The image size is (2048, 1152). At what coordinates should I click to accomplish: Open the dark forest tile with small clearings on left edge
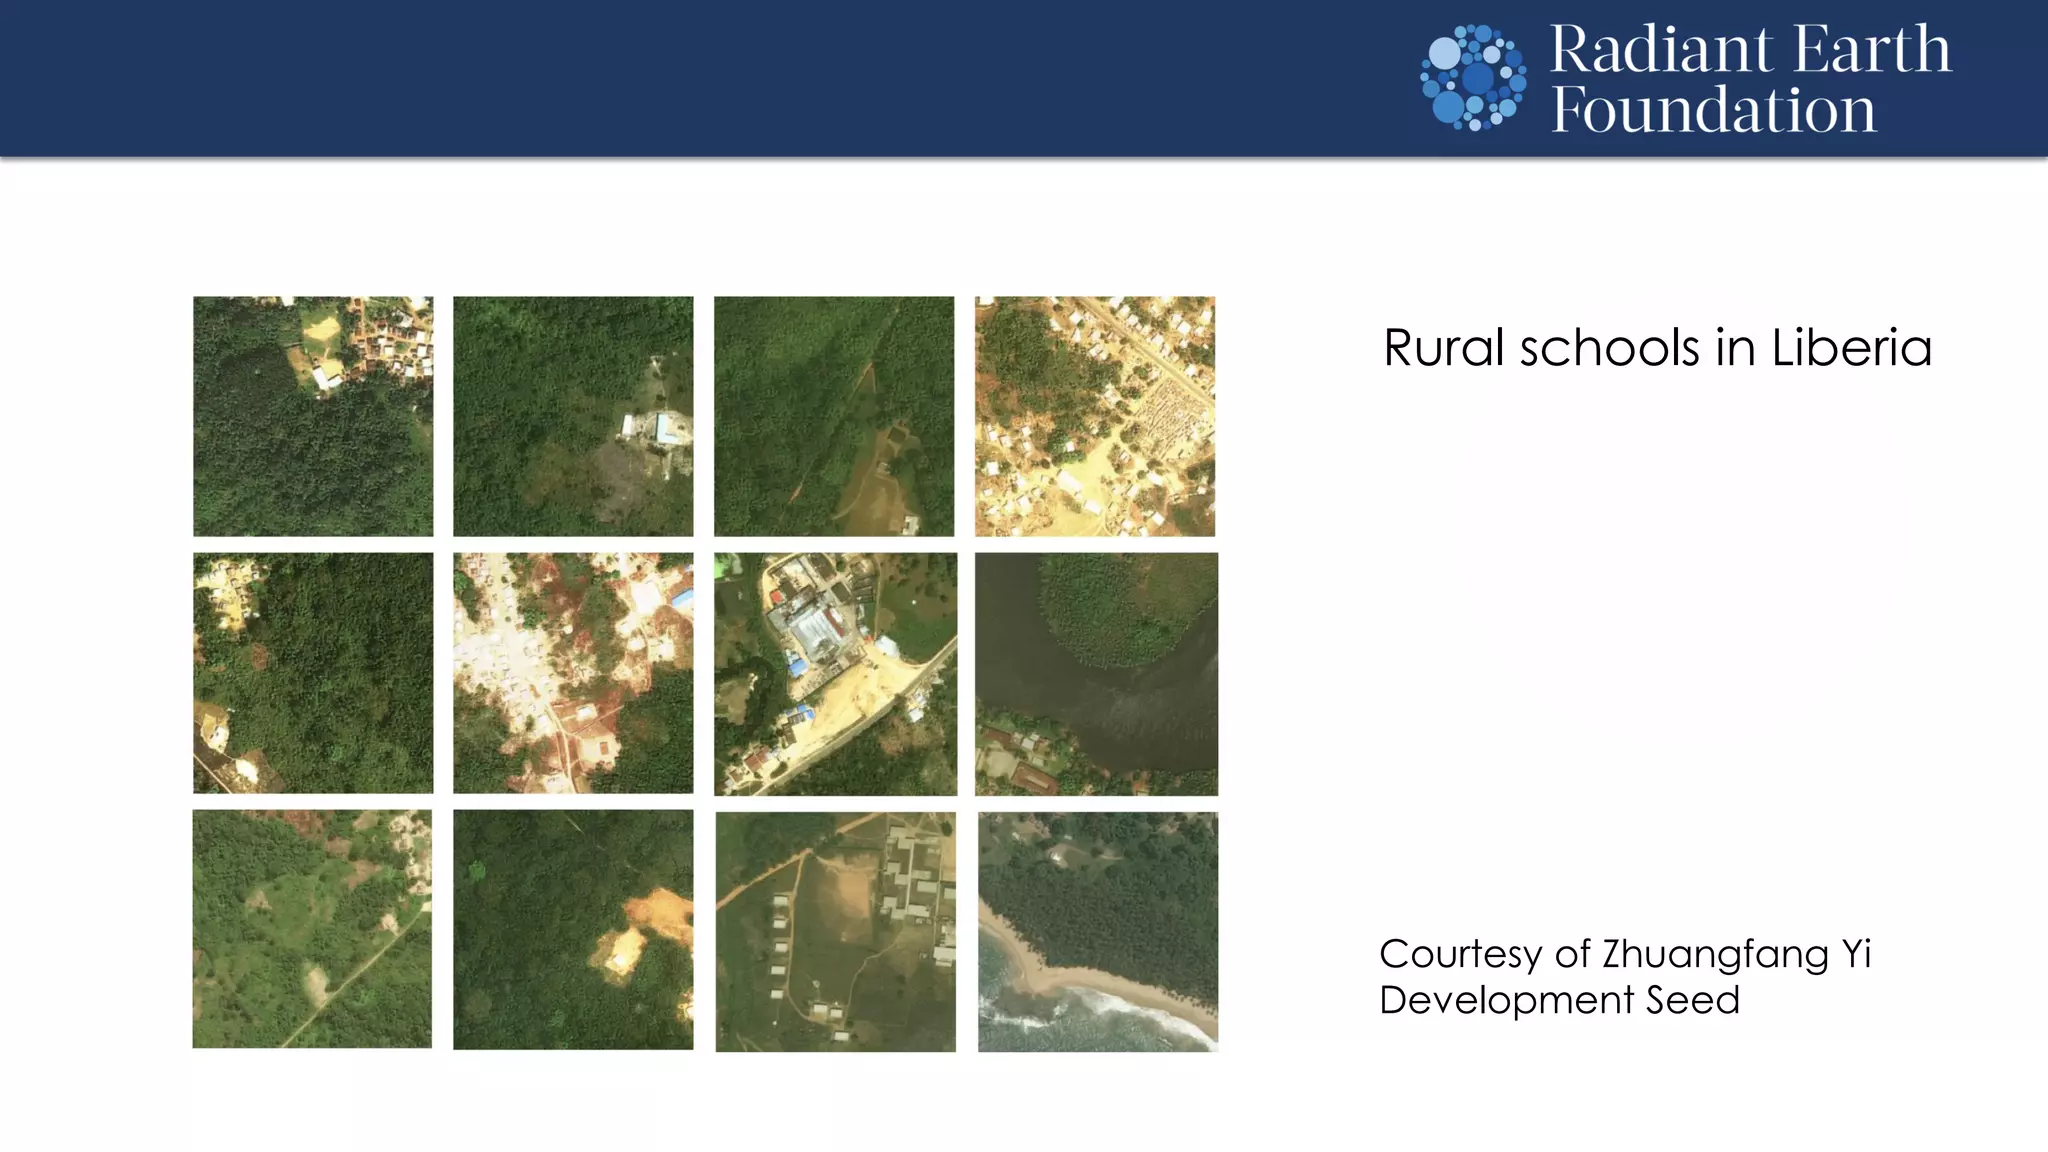[x=313, y=673]
